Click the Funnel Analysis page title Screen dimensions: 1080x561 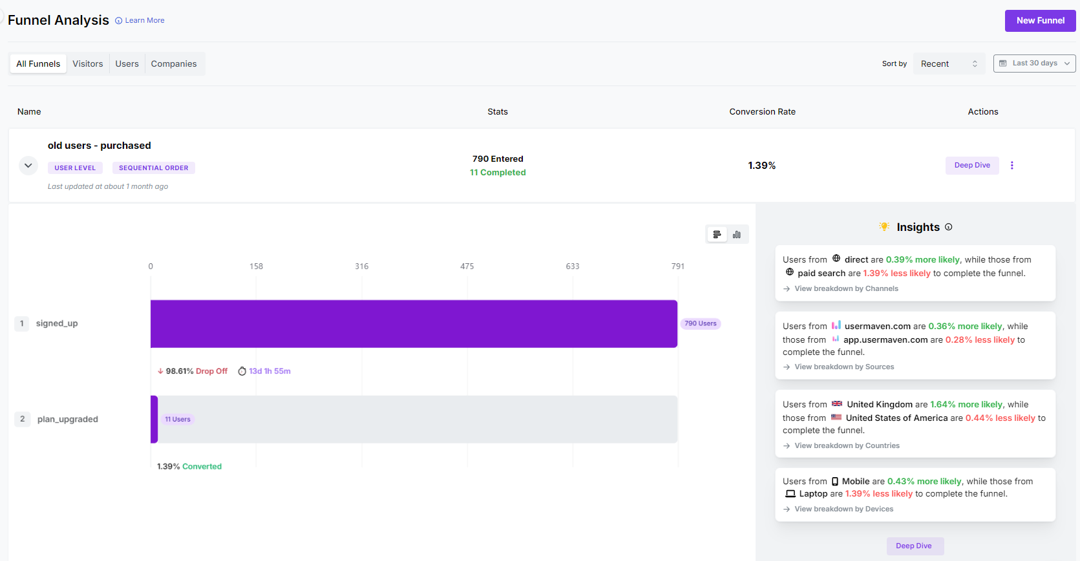click(59, 20)
